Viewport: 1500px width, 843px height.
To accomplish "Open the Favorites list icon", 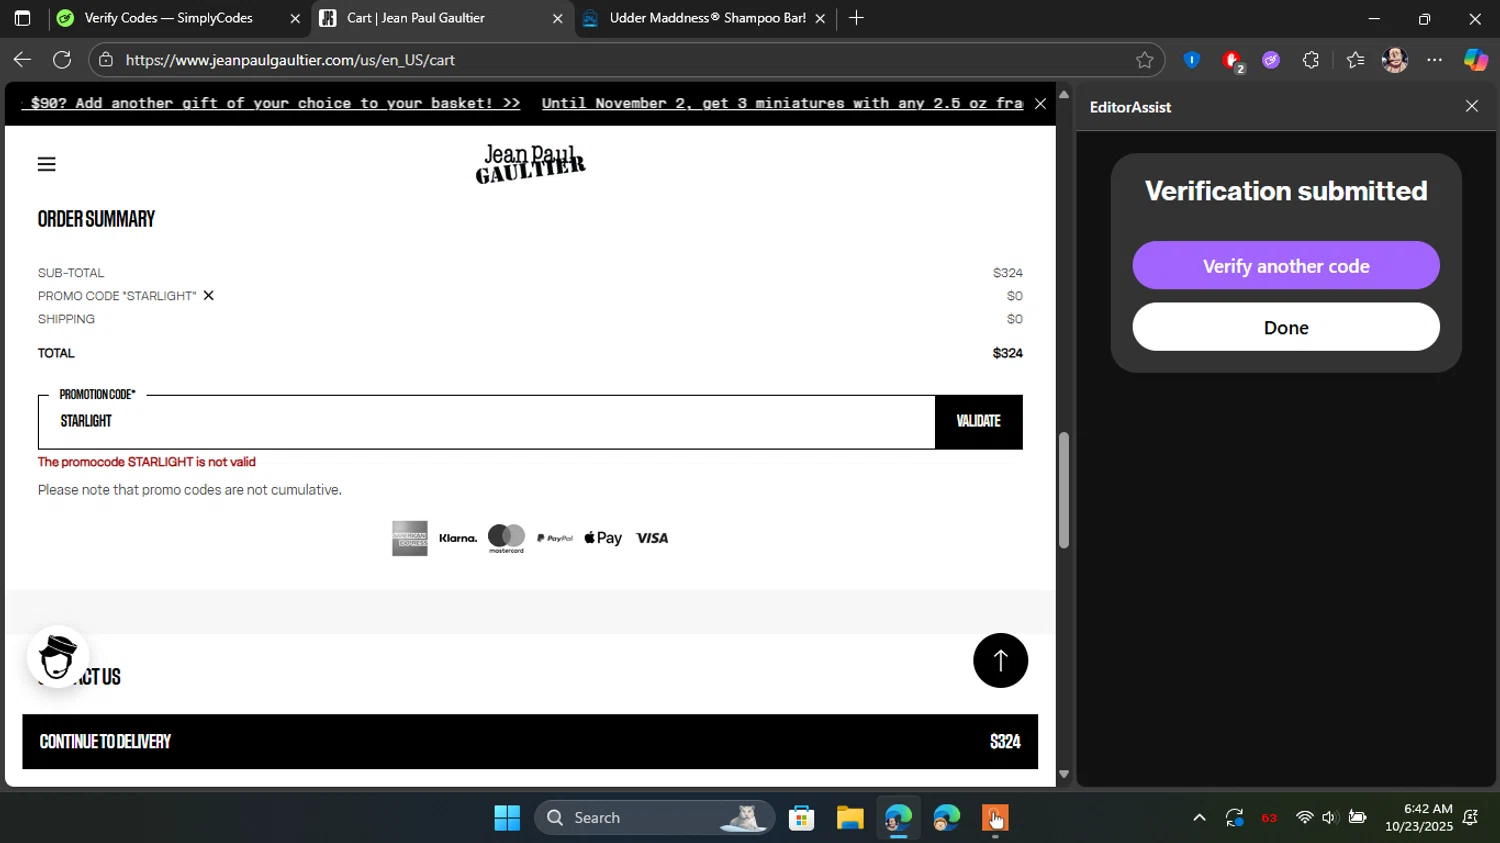I will click(x=1355, y=60).
